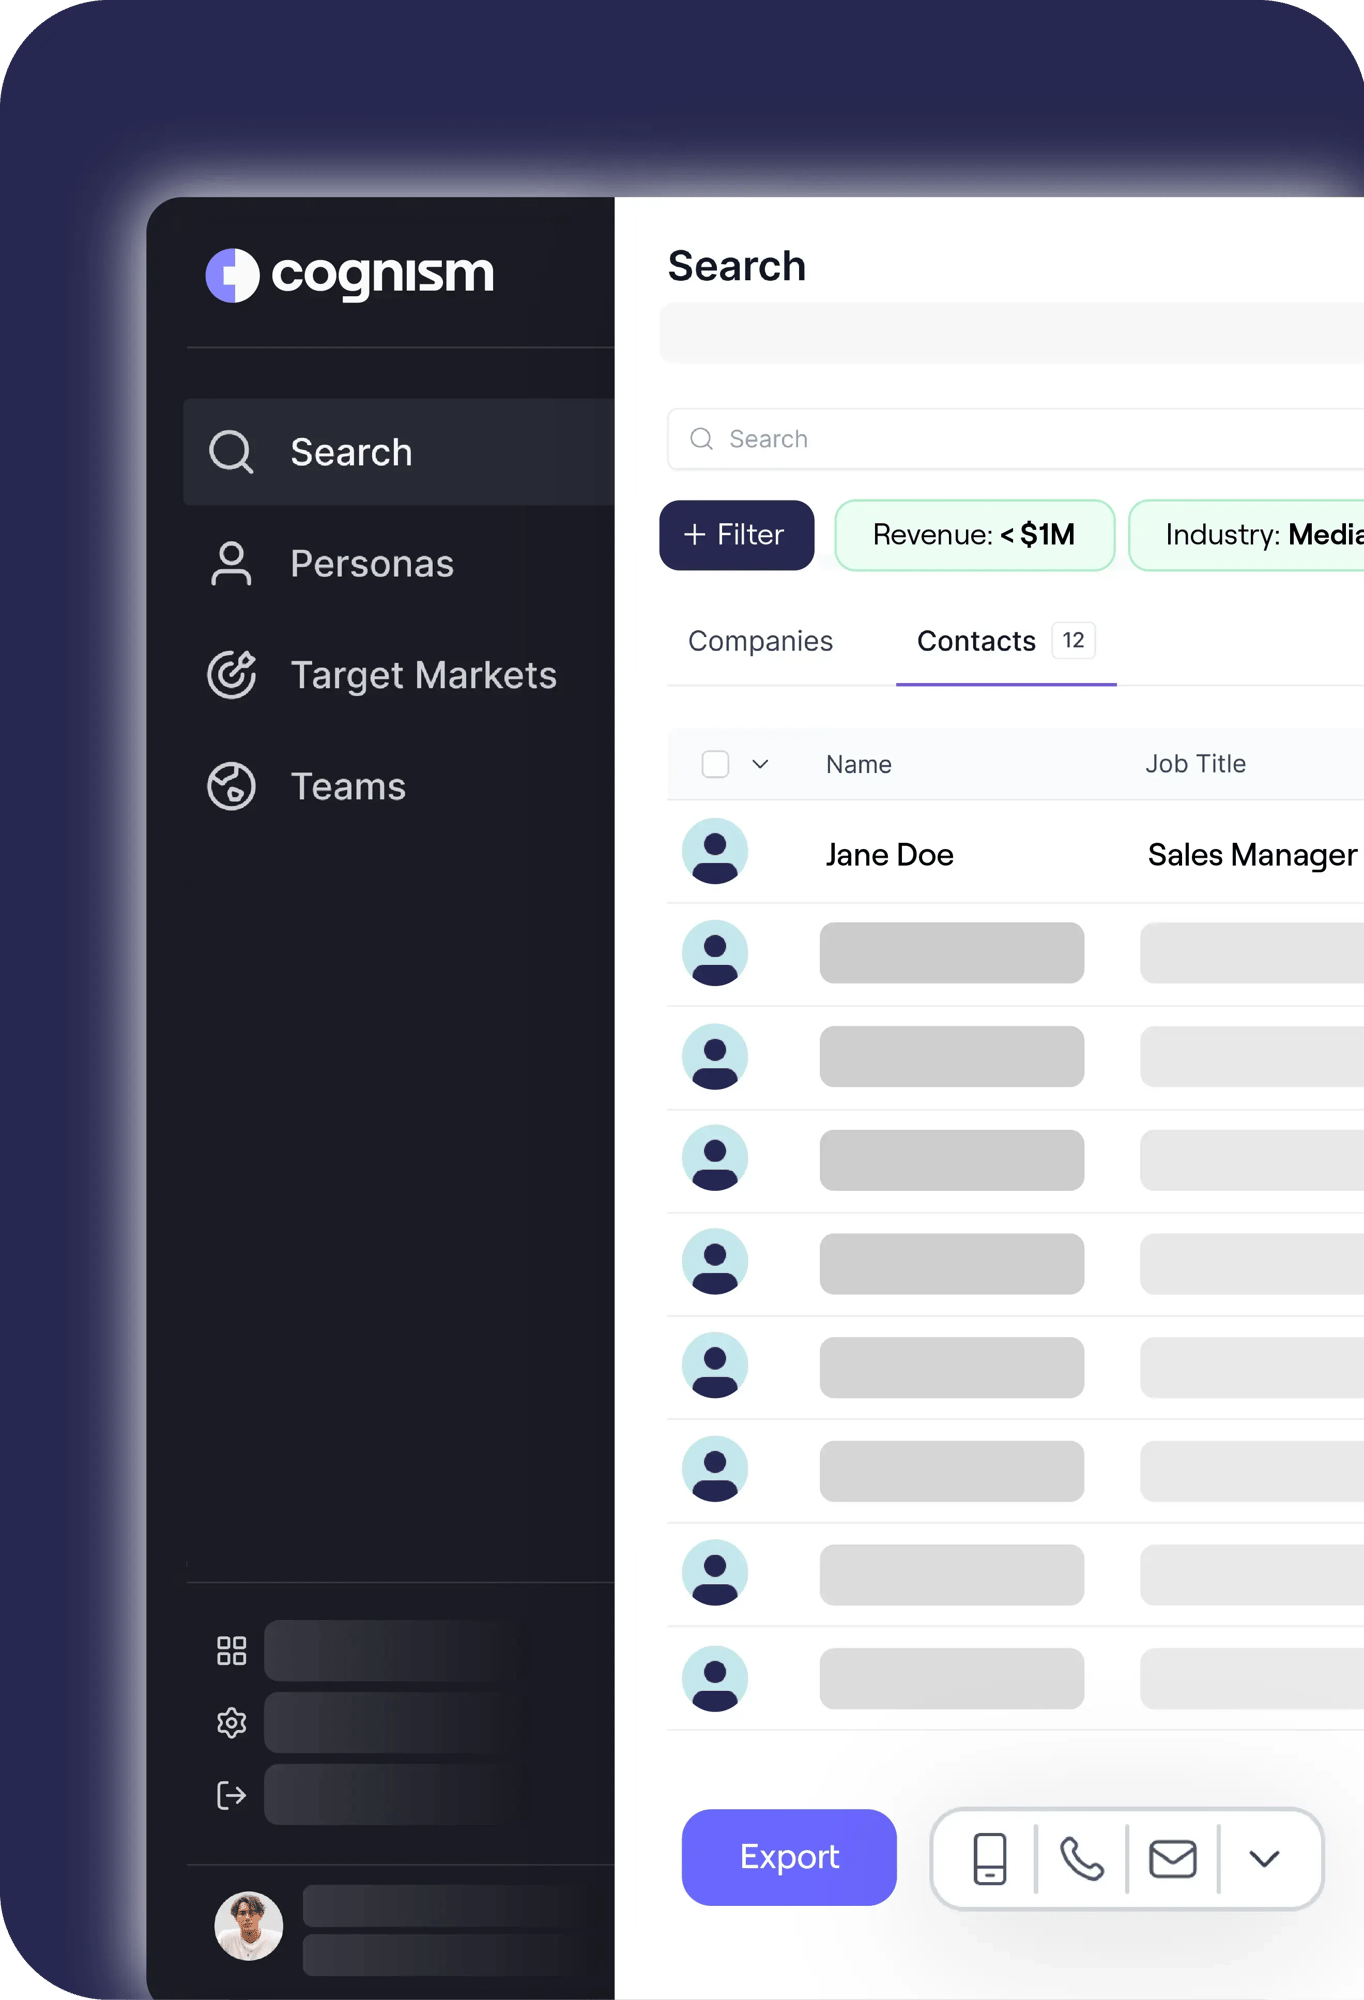Expand the export options chevron
Screen dimensions: 1364x2000
(x=1264, y=1858)
